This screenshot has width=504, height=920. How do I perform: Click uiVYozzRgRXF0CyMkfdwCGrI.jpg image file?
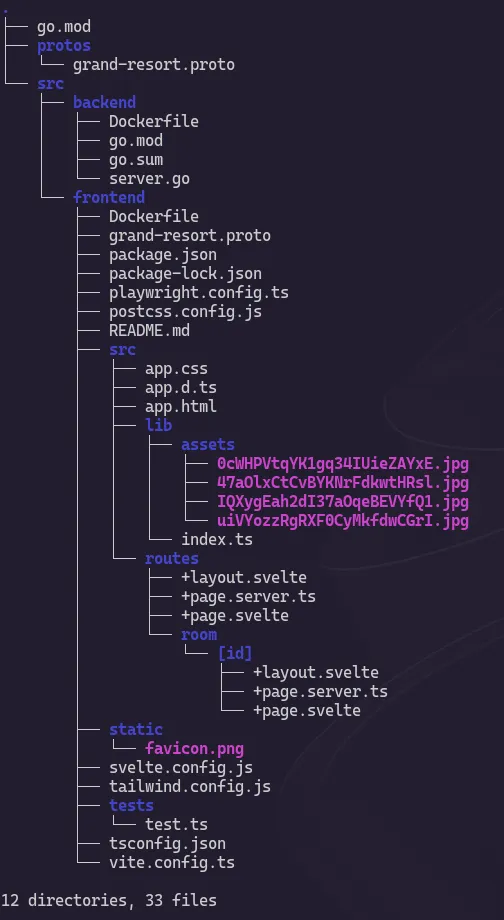343,521
